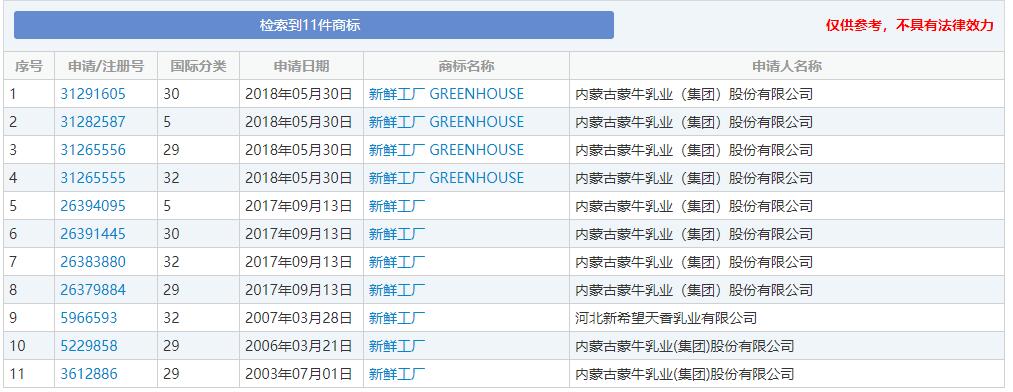Open 新鲜工厂 GREENHOUSE trademark in row 4

446,178
